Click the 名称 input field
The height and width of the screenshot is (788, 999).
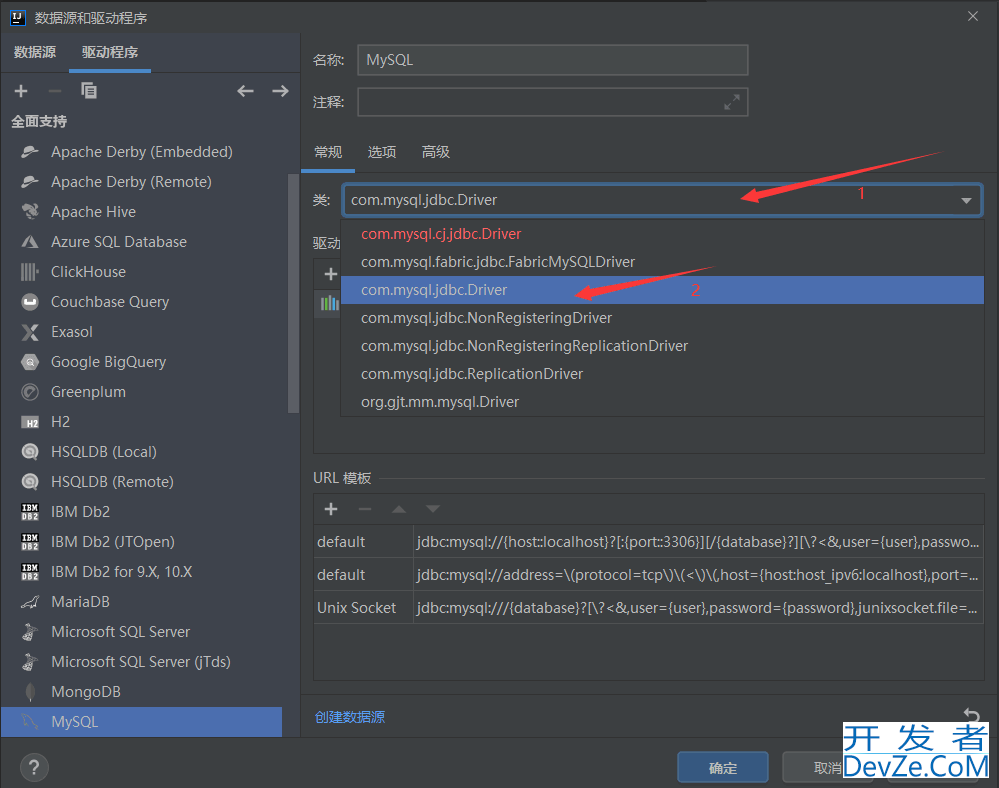[x=552, y=60]
